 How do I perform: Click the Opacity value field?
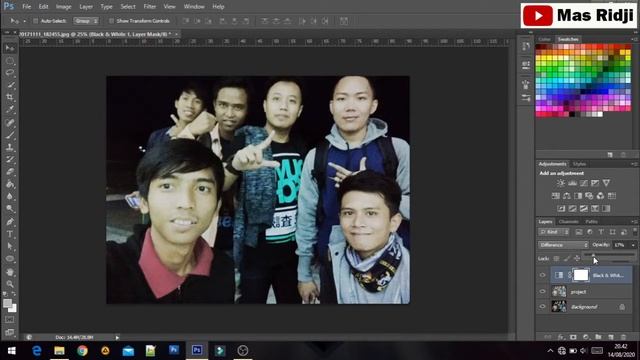621,245
